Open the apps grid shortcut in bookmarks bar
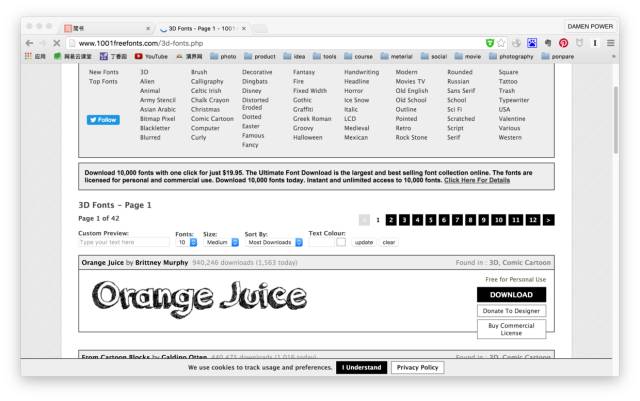640x401 pixels. click(x=35, y=56)
